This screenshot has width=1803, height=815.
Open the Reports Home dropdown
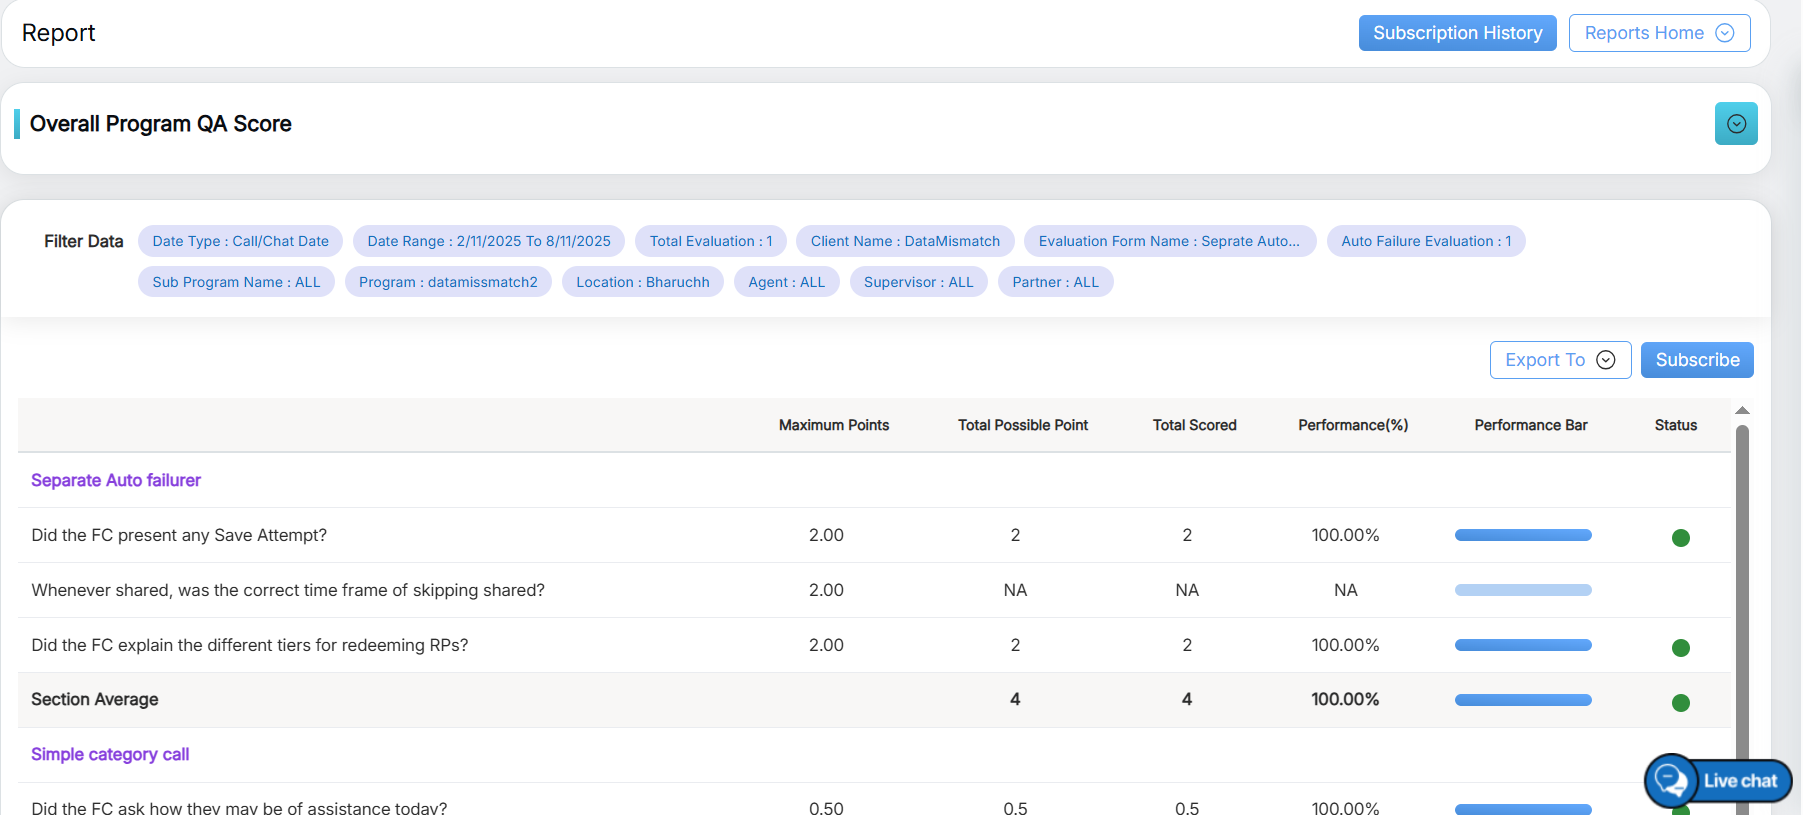tap(1658, 33)
